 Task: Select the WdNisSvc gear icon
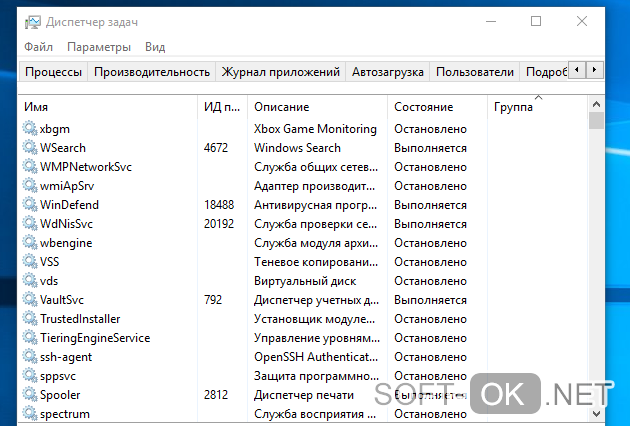[x=30, y=223]
